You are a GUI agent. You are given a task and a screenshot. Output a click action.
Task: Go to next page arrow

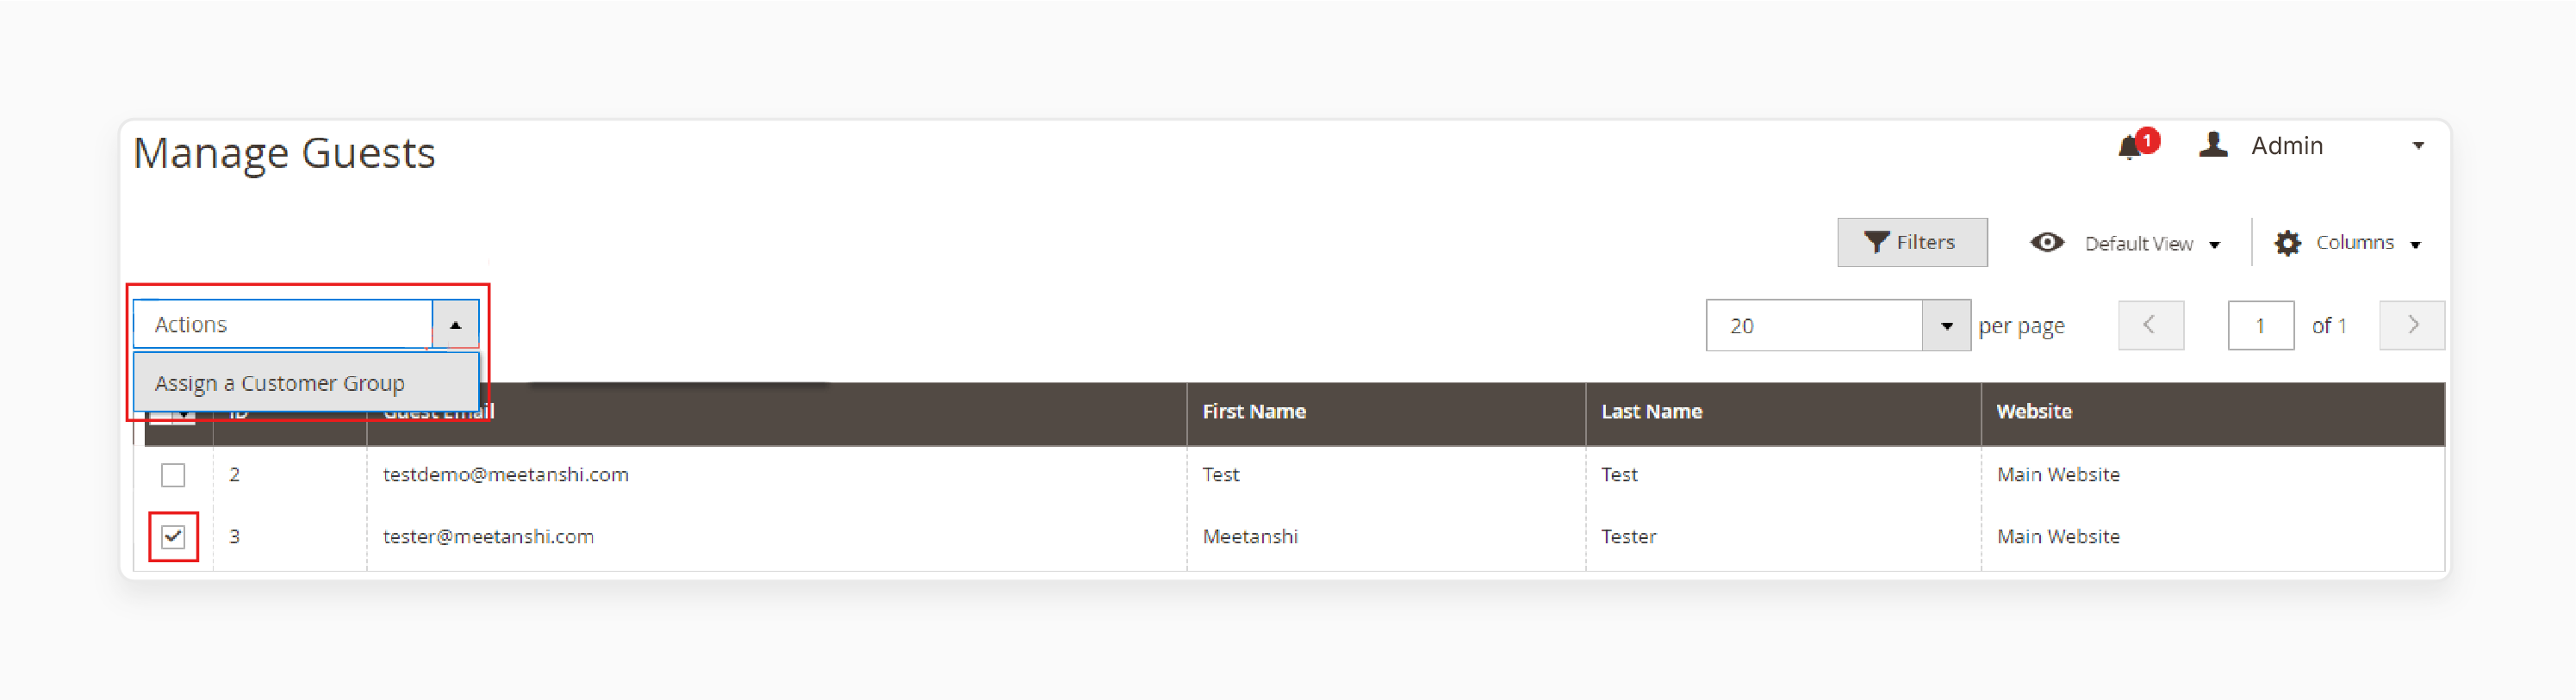pos(2412,325)
